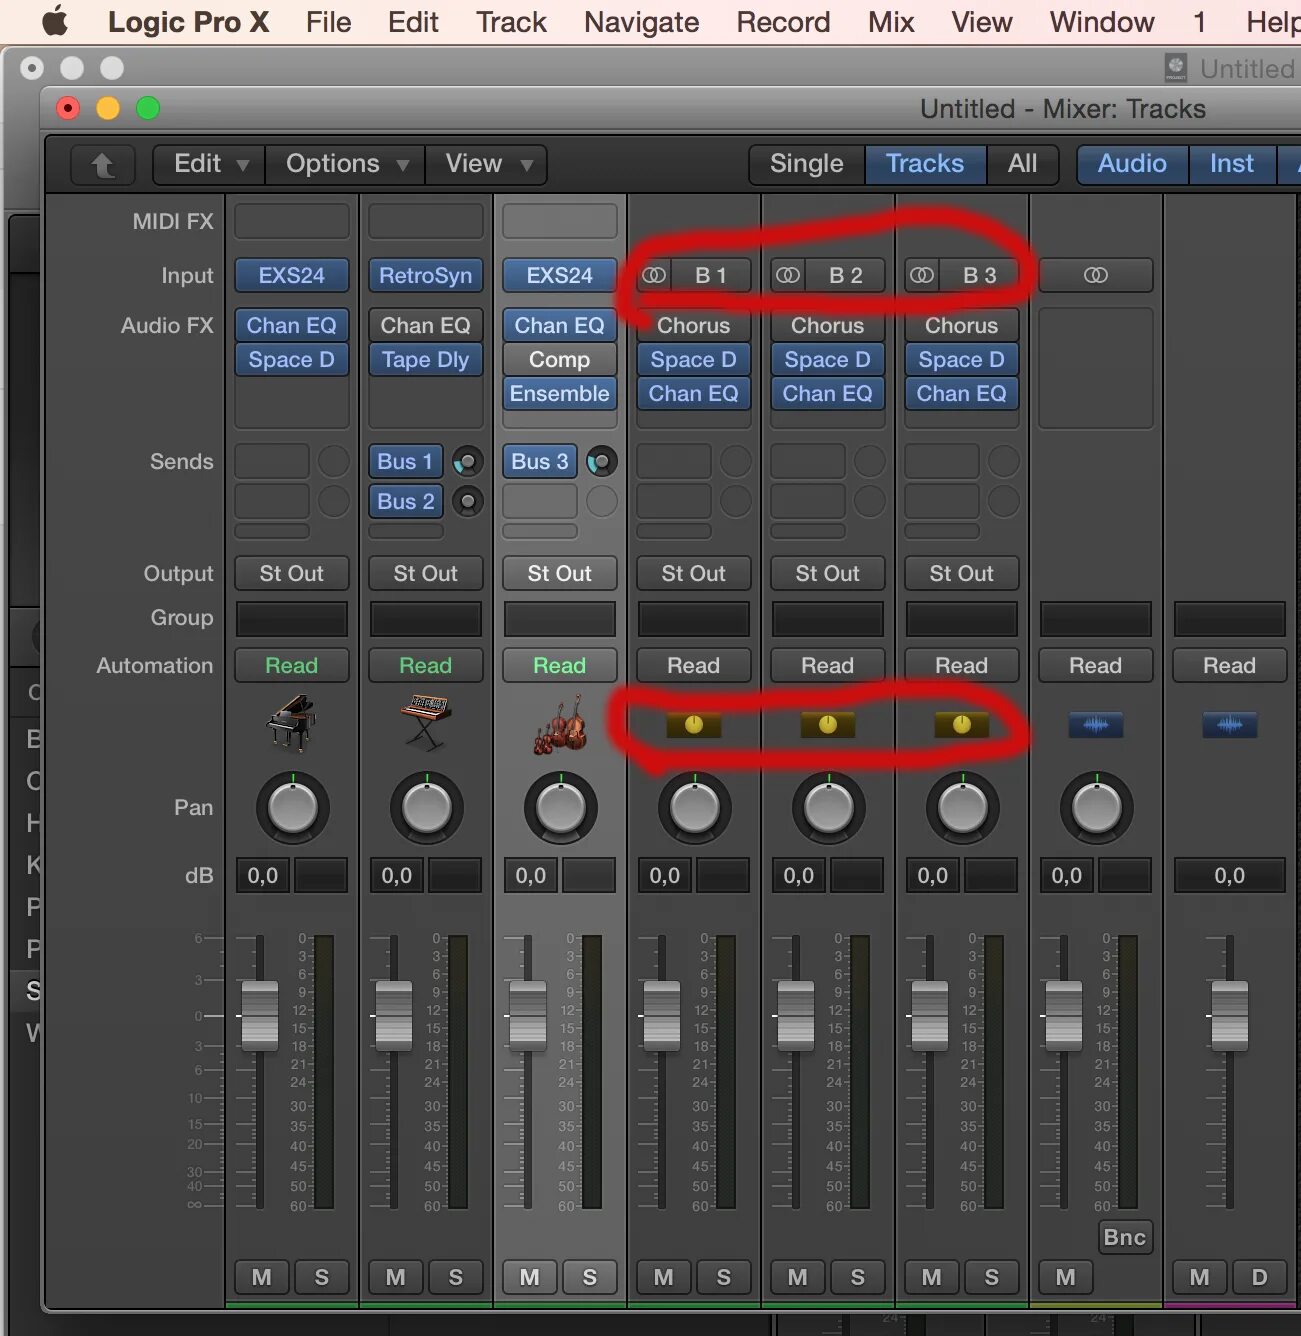Click the volume fader on the Bnc strip
1301x1336 pixels.
(1064, 1016)
